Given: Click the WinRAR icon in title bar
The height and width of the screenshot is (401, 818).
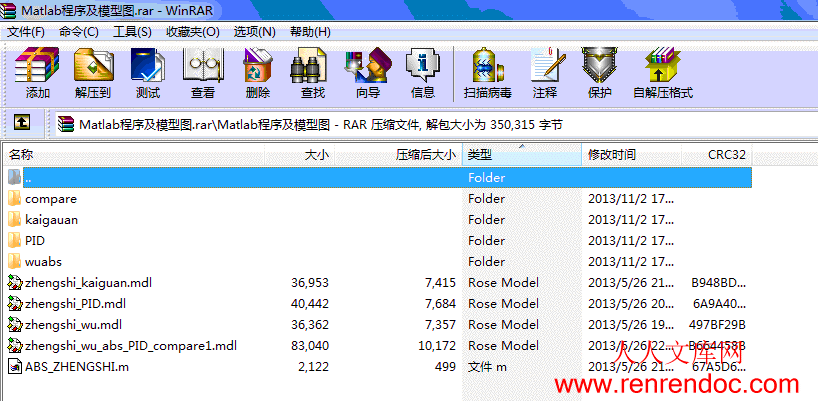Looking at the screenshot, I should 9,10.
